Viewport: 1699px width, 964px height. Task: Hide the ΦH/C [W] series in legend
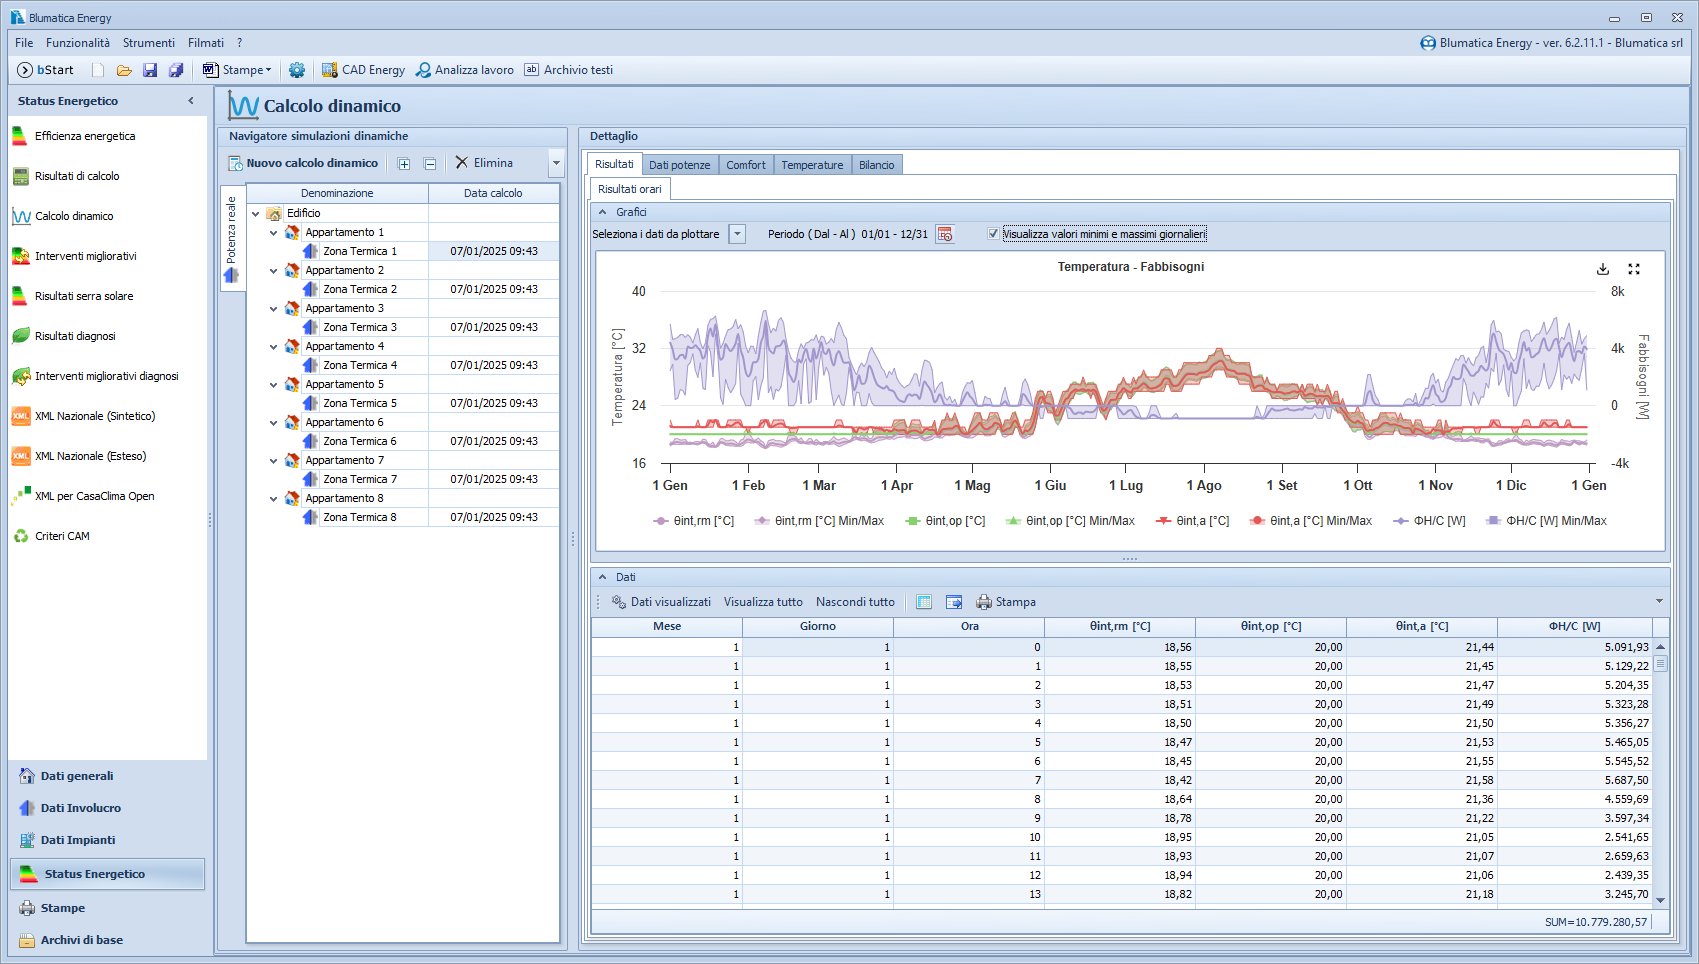click(1430, 521)
